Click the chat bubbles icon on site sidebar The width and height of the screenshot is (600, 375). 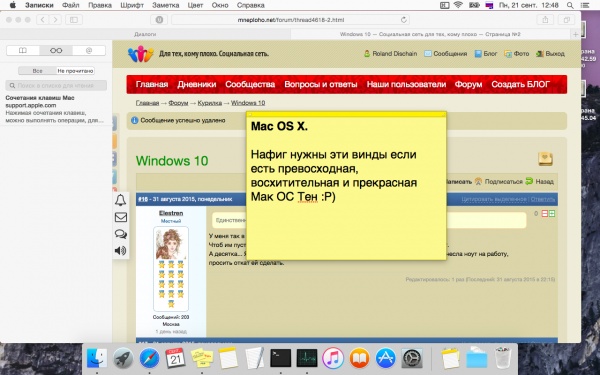(121, 234)
